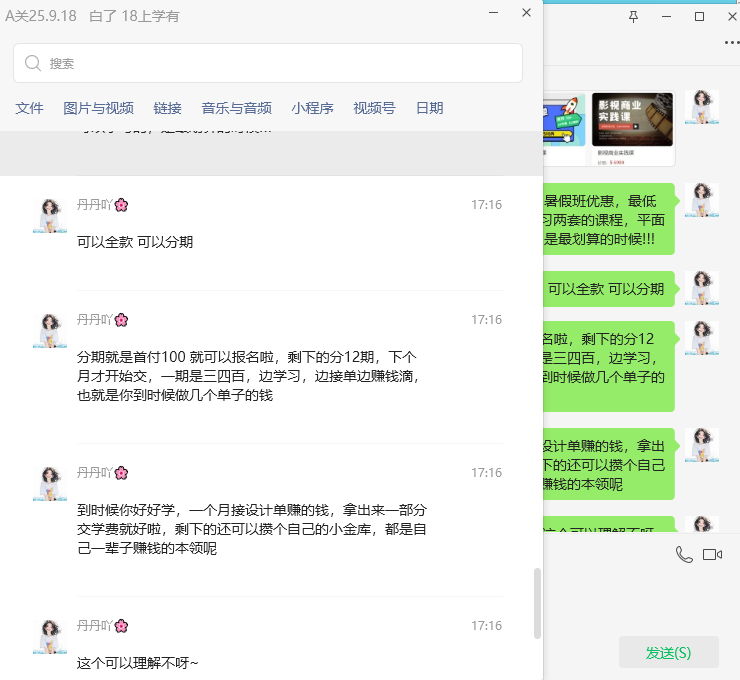The image size is (740, 680).
Task: Open the 图片与视频 filter tab
Action: click(x=98, y=108)
